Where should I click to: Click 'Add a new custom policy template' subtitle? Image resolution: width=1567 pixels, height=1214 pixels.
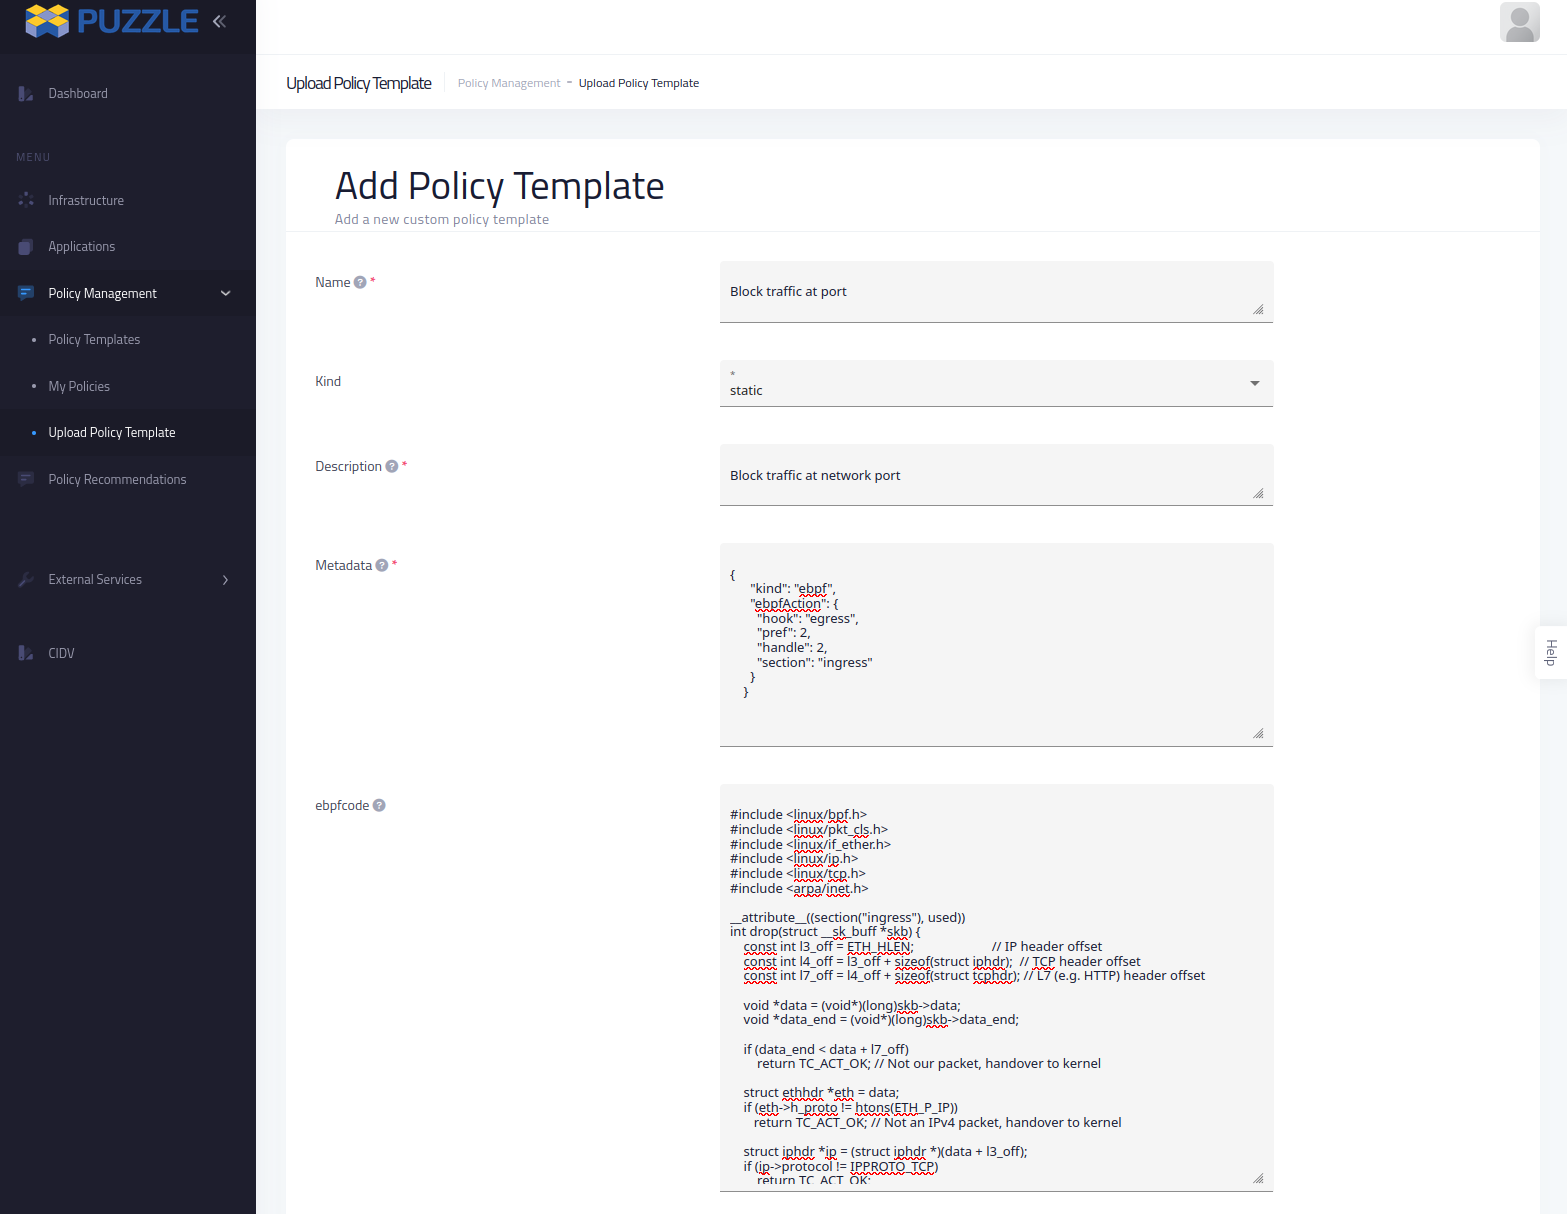click(x=442, y=220)
